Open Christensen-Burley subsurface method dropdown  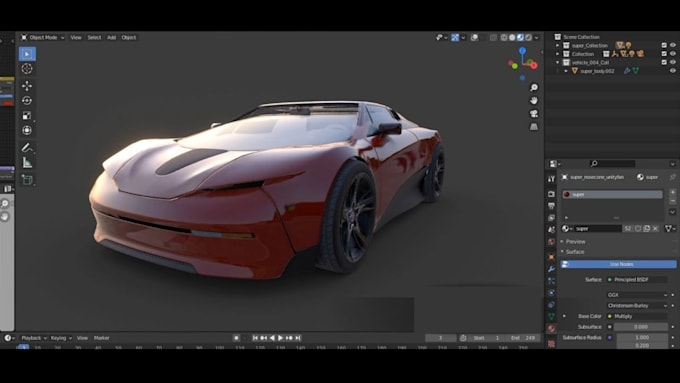(x=637, y=305)
